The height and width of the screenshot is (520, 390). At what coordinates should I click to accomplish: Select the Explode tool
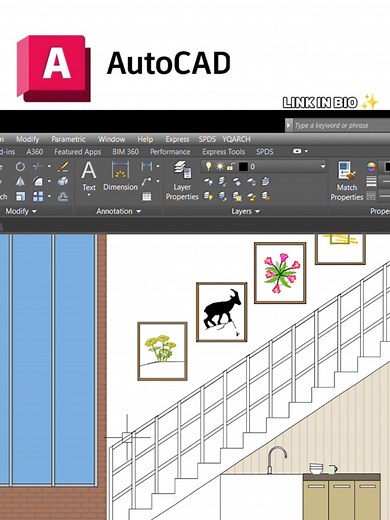point(63,181)
